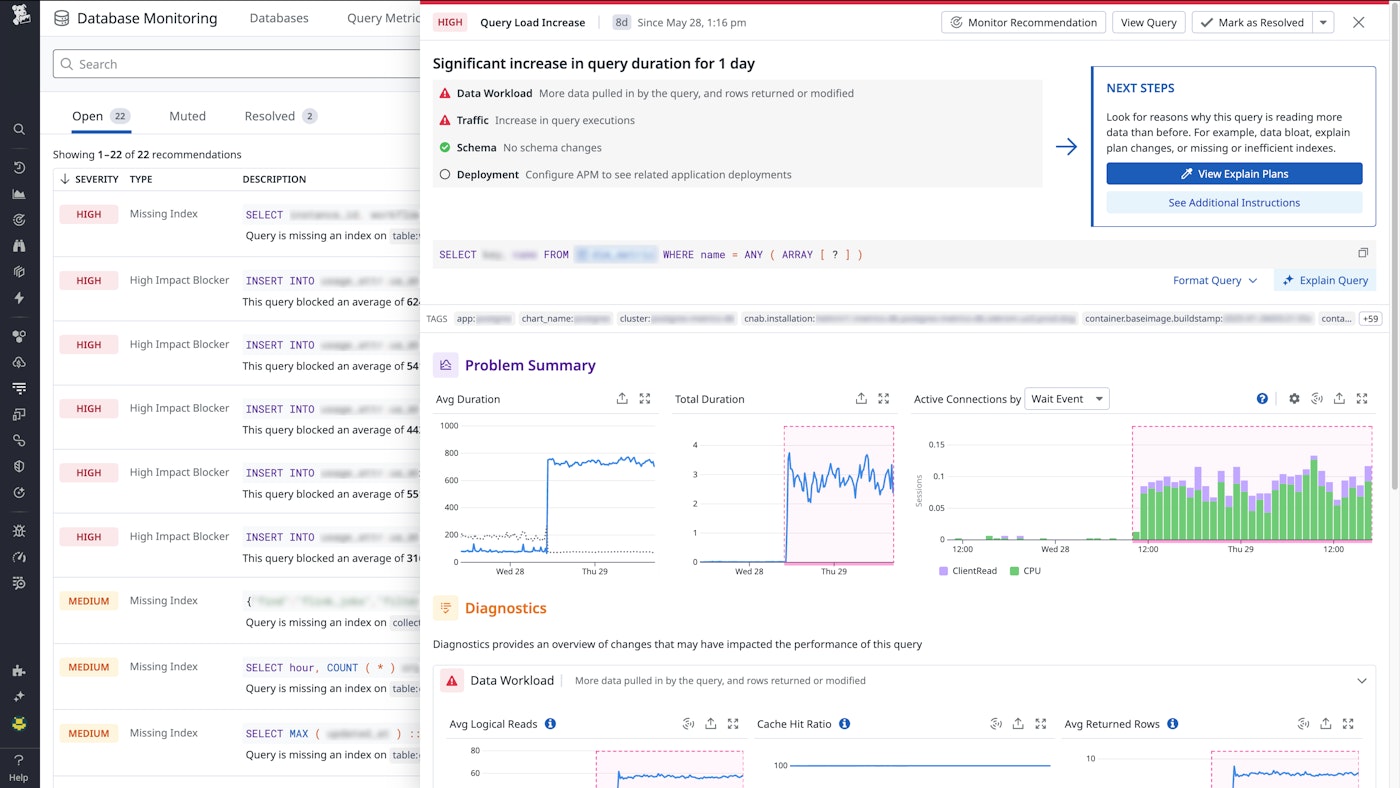The image size is (1400, 788).
Task: Open the MEDIUM SELECT MAX recommendation row
Action: coord(236,743)
